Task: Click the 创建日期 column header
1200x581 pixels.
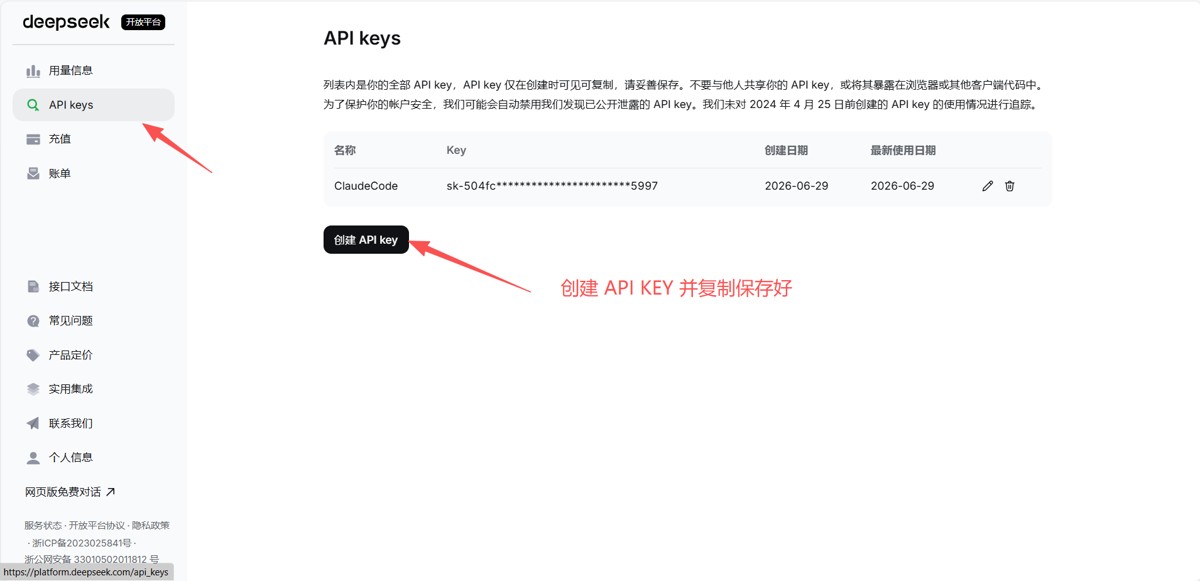Action: coord(786,150)
